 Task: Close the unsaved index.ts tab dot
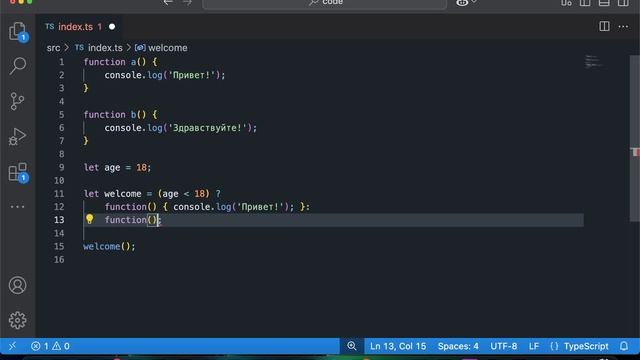112,27
